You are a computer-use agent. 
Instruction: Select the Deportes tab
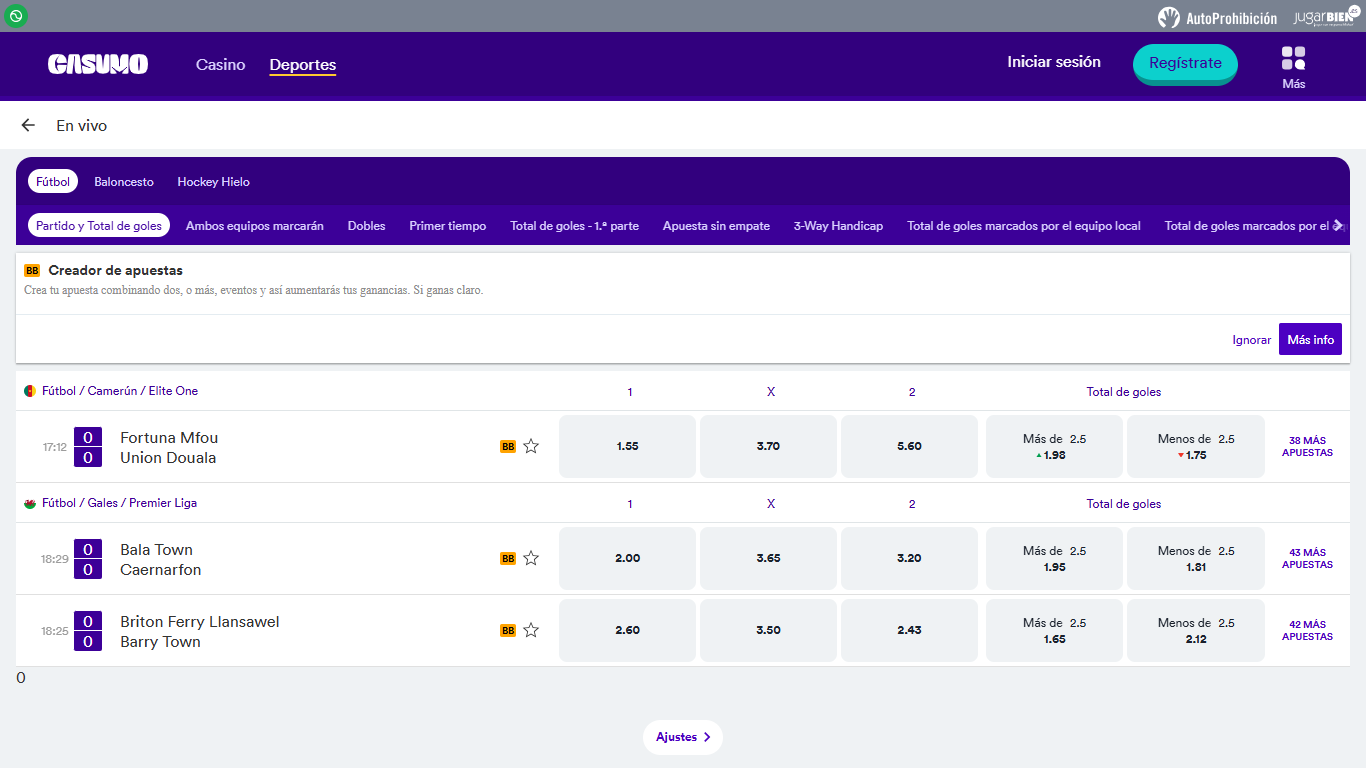[x=303, y=65]
